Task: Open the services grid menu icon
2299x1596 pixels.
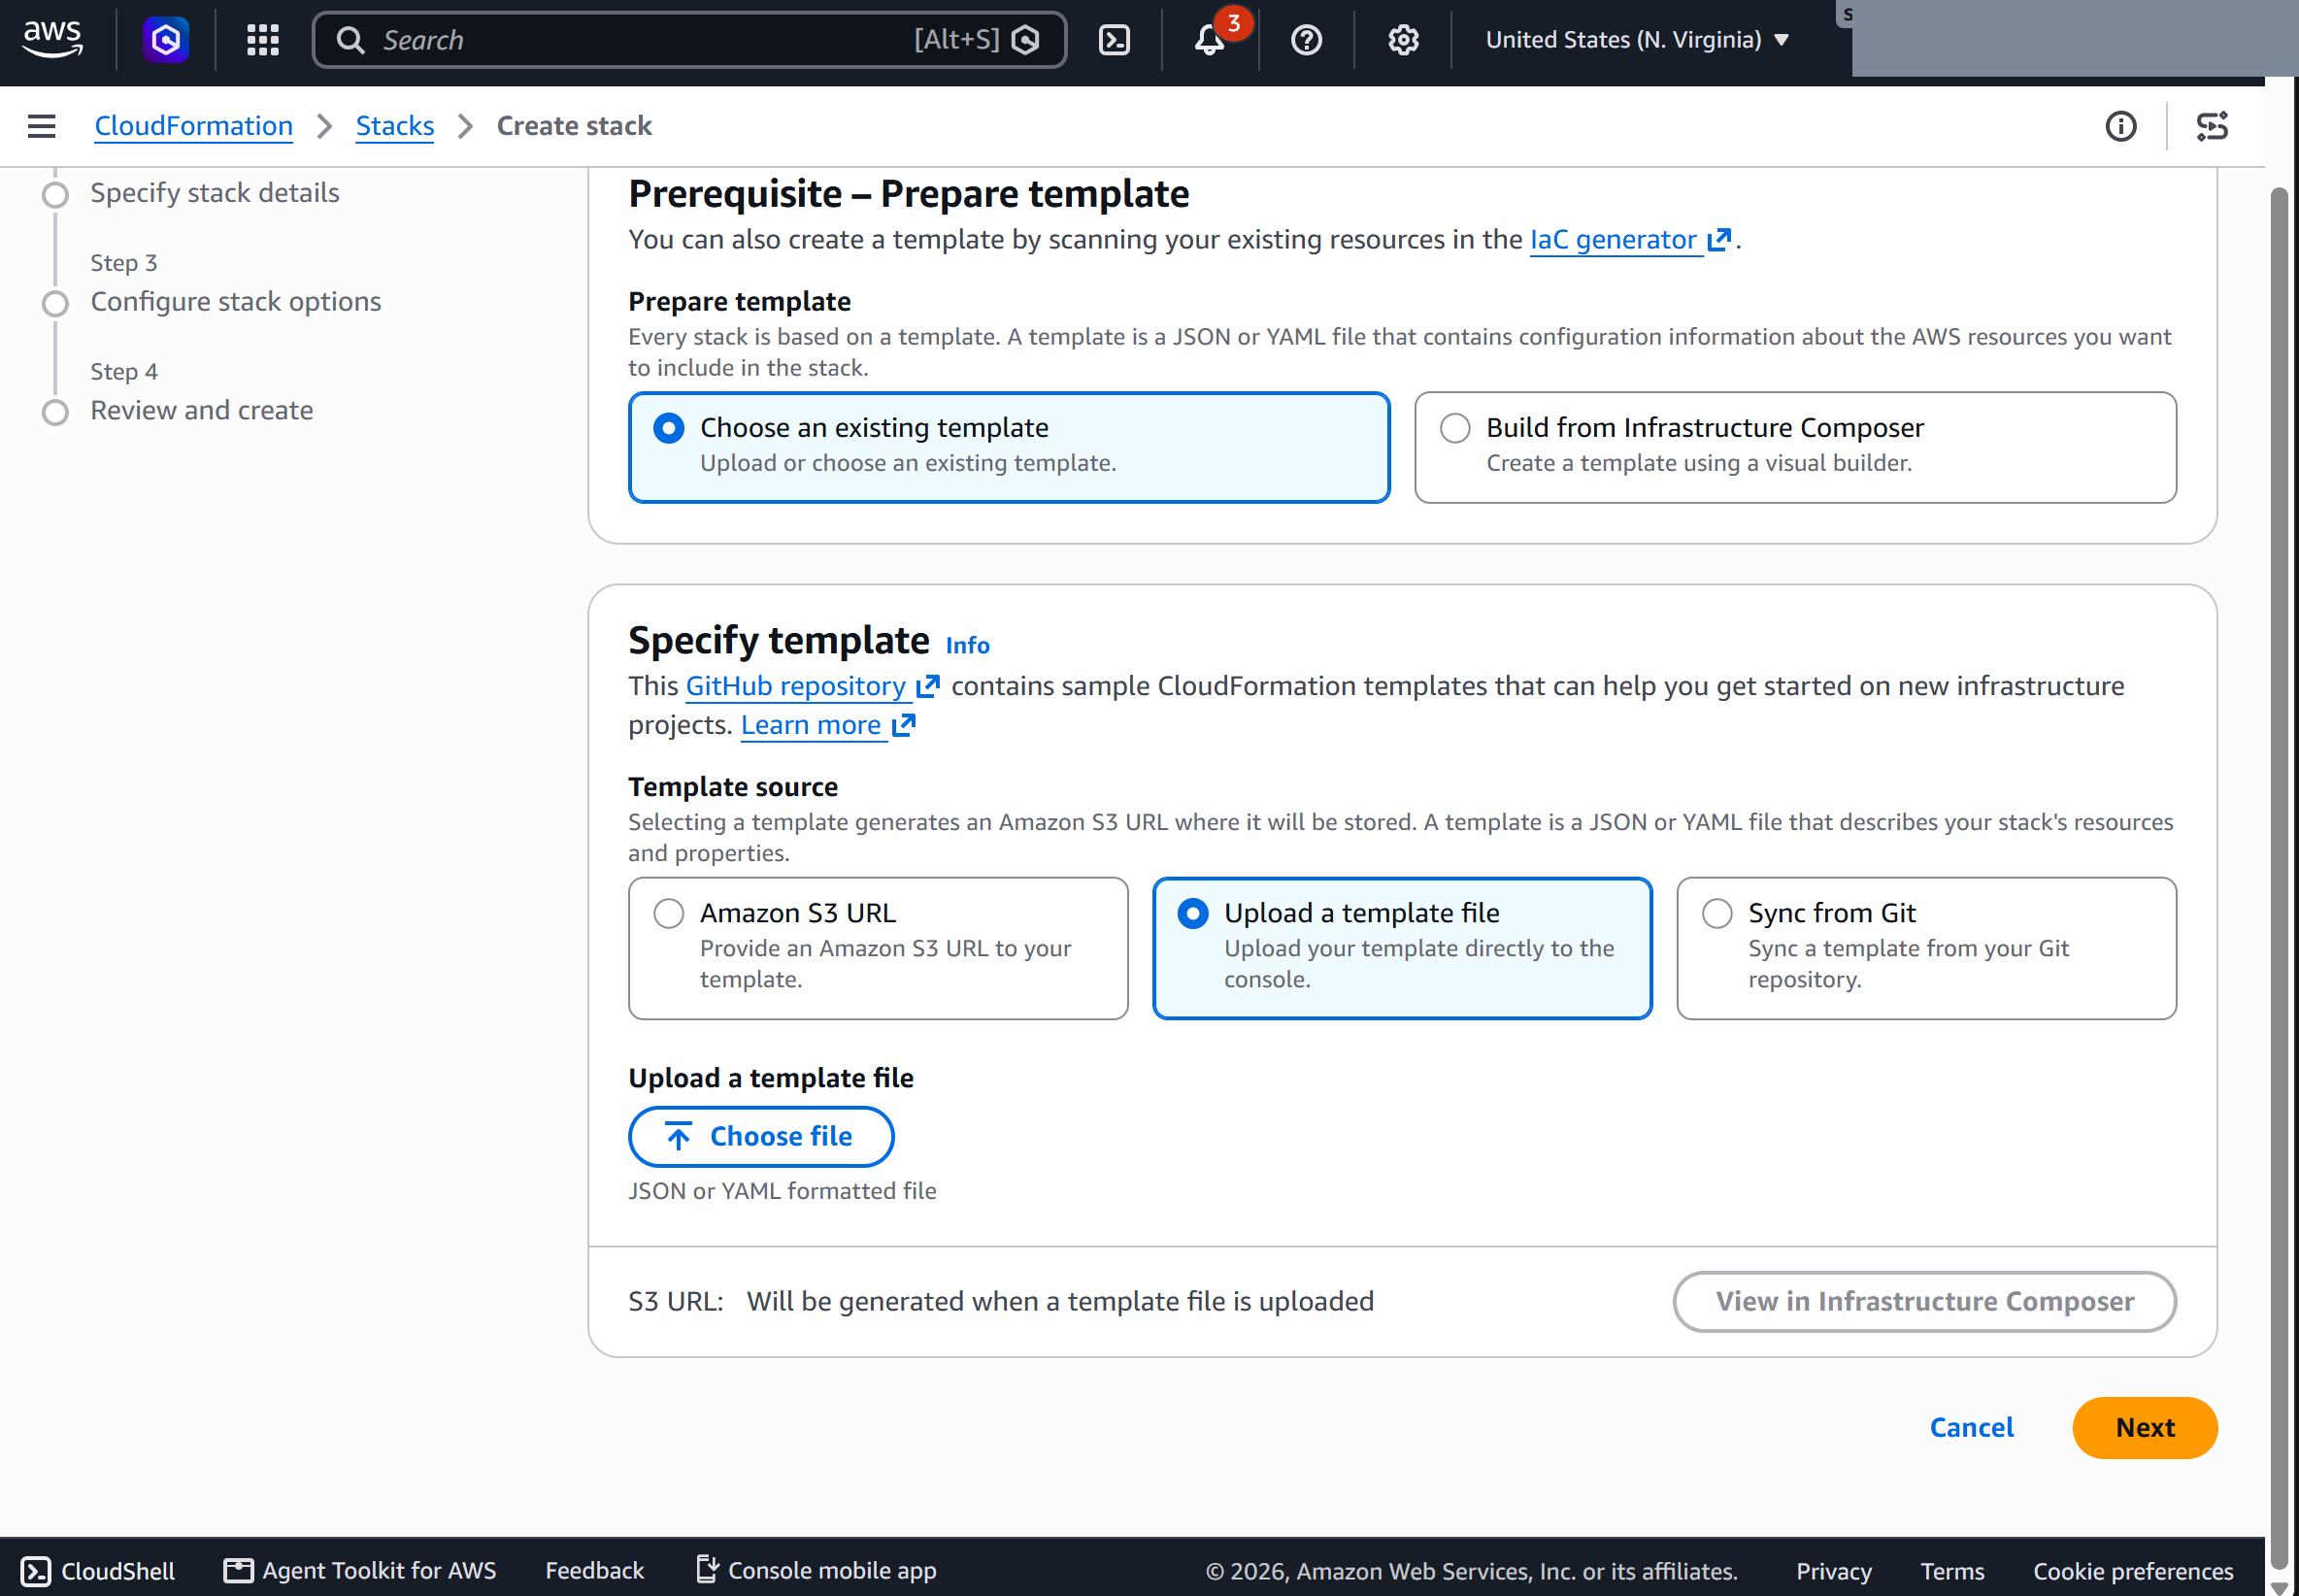Action: click(263, 40)
